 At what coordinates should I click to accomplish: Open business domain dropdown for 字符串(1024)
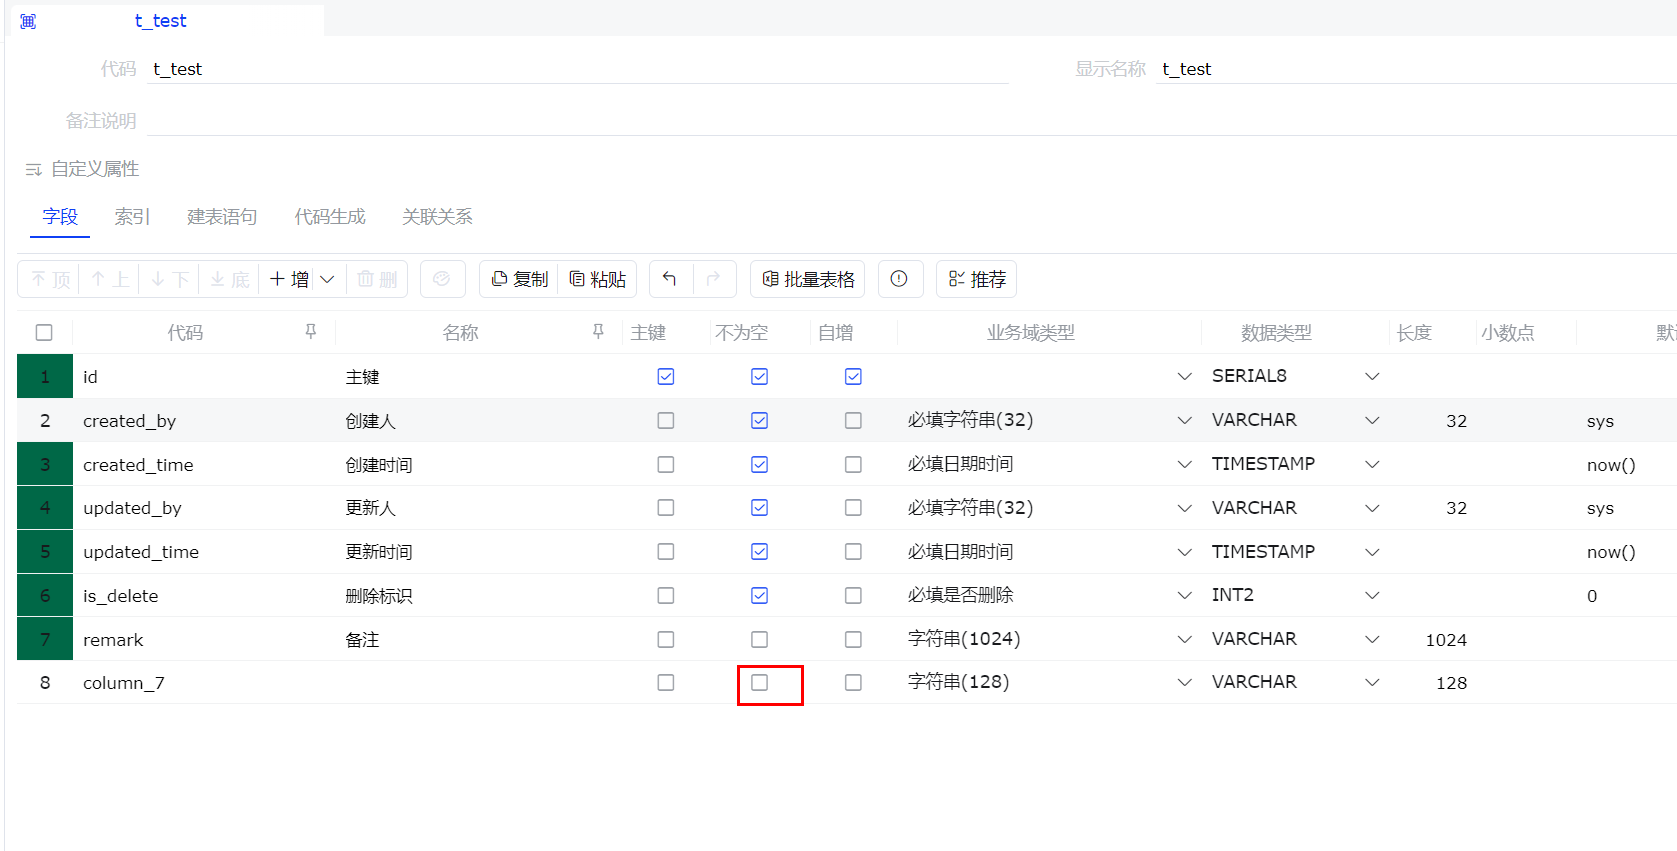(1184, 640)
